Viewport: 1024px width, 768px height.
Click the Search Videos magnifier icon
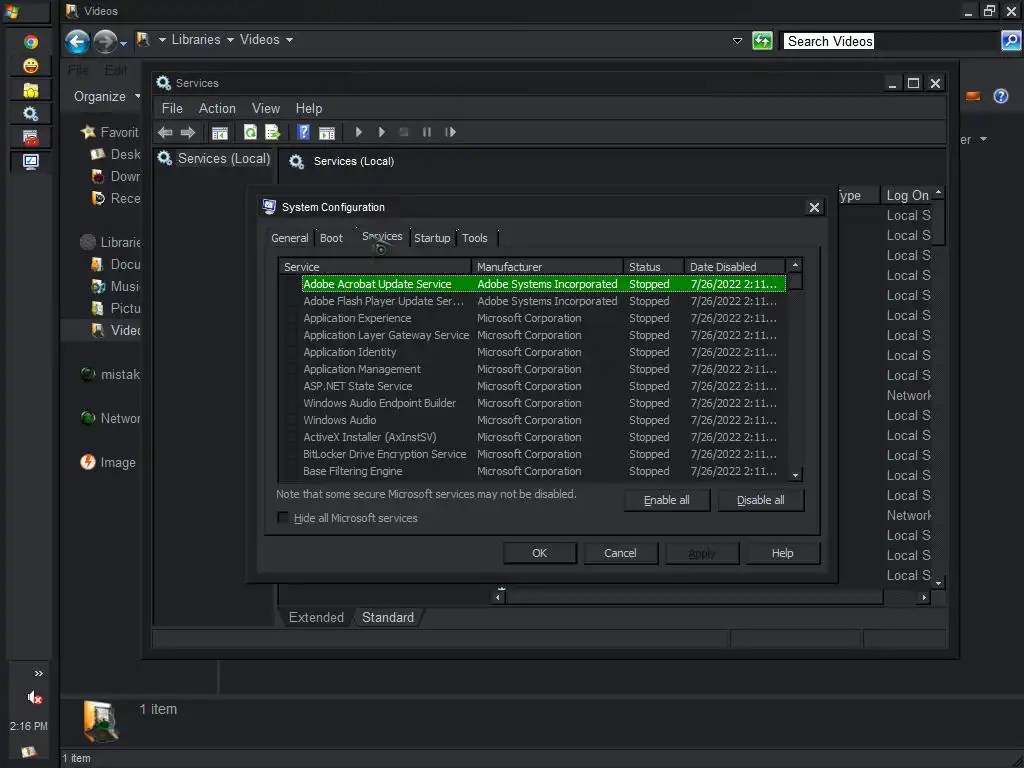click(x=1010, y=40)
